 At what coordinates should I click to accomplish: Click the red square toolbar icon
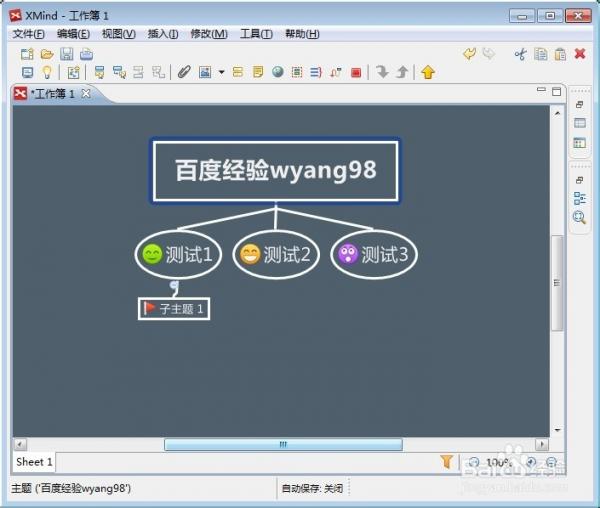[356, 72]
